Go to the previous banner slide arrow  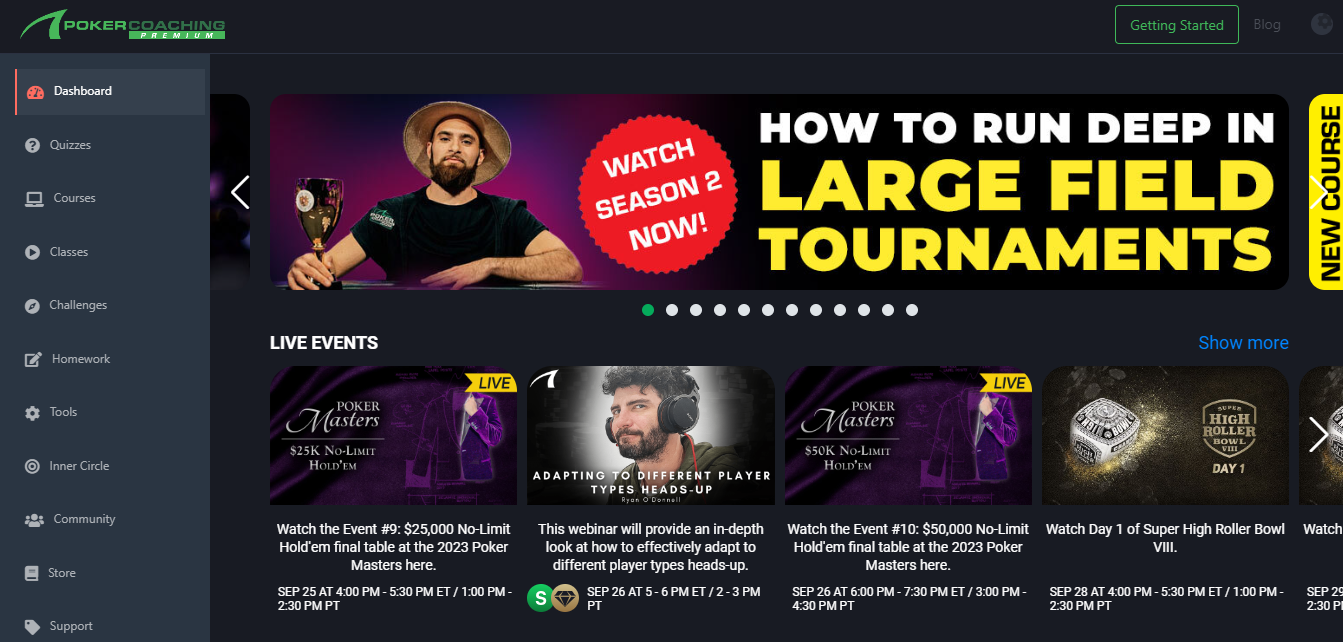240,192
